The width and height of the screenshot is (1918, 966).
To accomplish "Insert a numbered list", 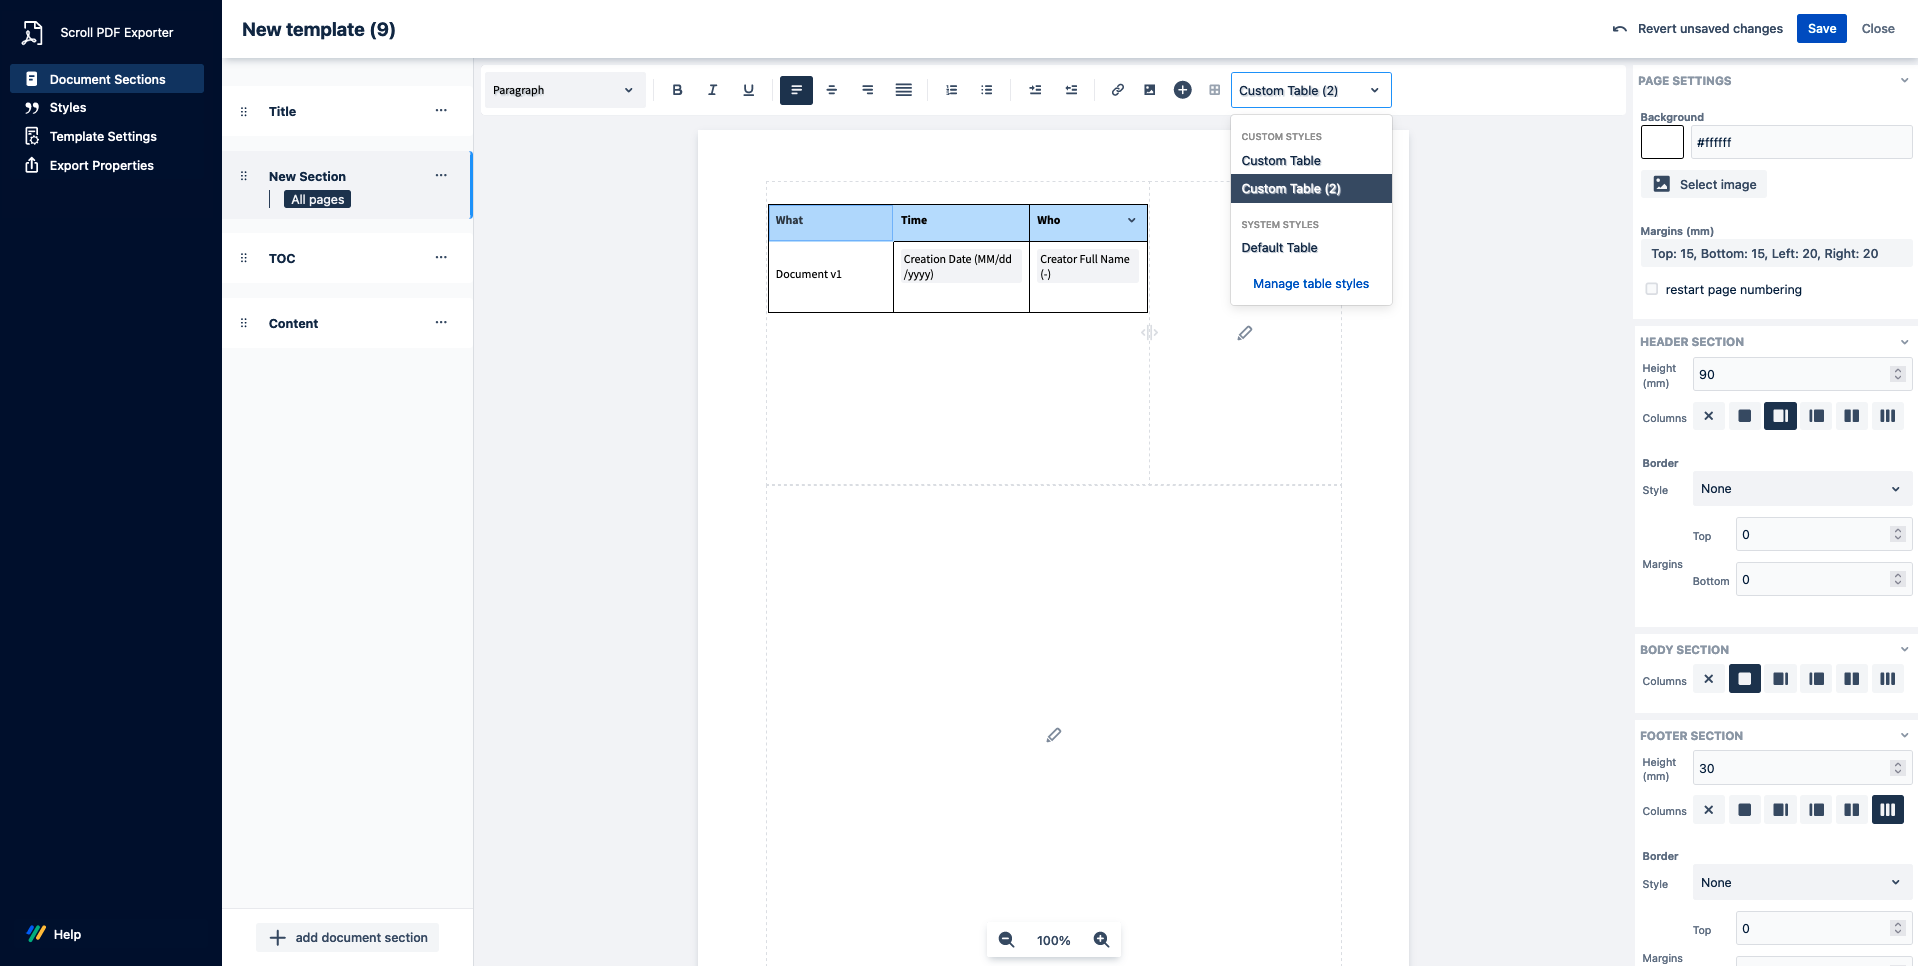I will (x=951, y=90).
